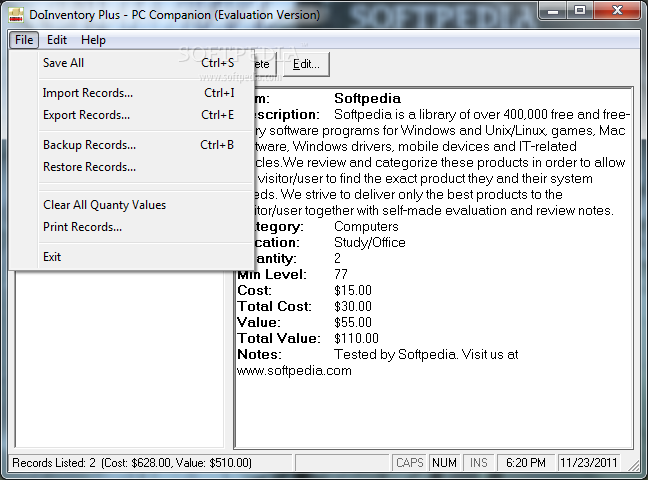The height and width of the screenshot is (480, 648).
Task: Select Export Records... menu entry
Action: tap(138, 115)
